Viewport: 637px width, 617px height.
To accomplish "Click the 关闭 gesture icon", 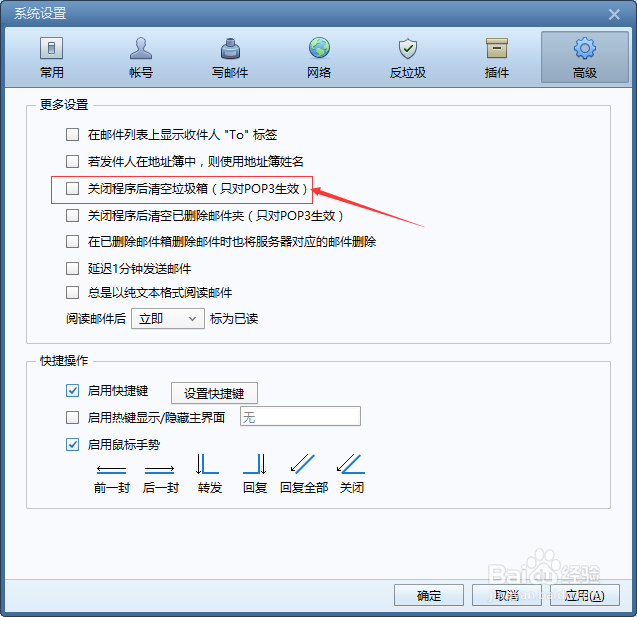I will [x=351, y=464].
